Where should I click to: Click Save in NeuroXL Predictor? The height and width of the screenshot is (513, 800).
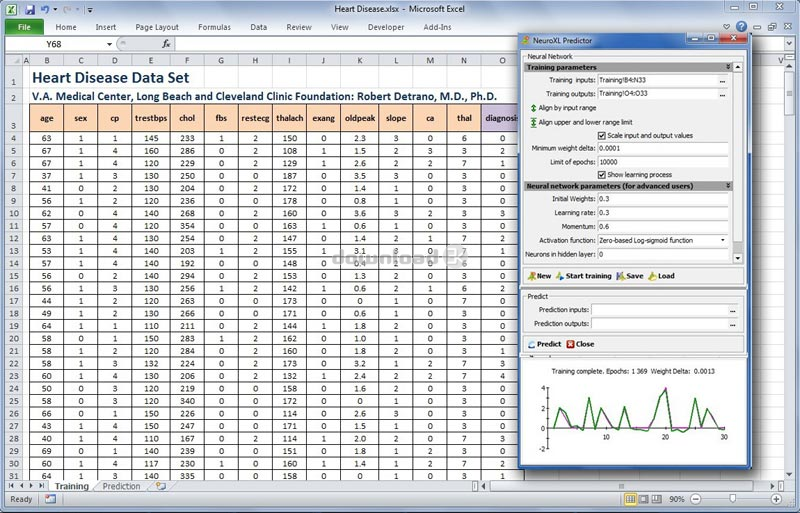[x=630, y=276]
